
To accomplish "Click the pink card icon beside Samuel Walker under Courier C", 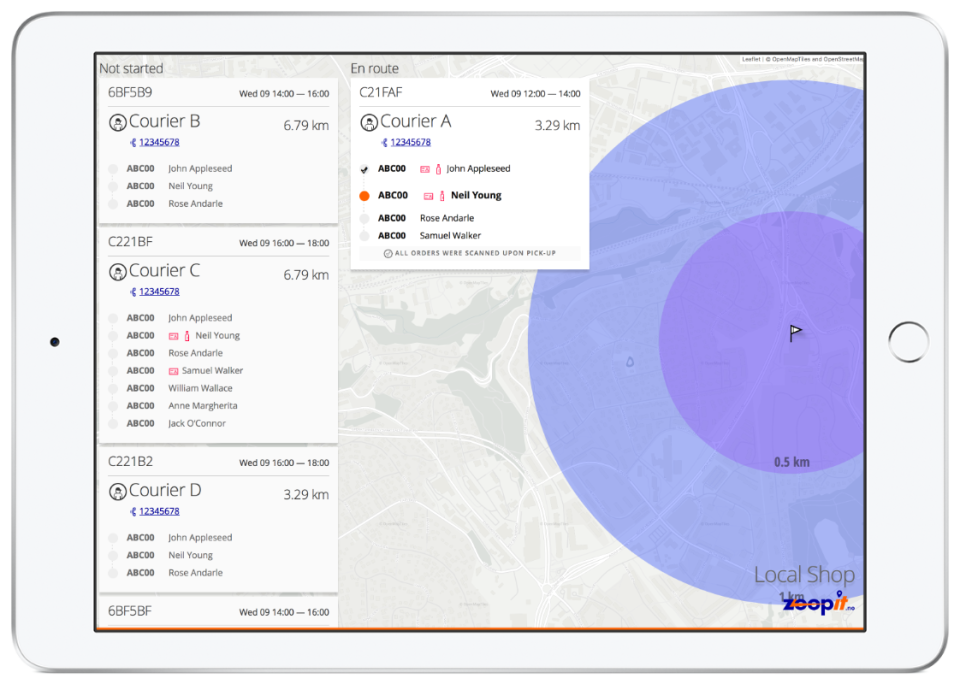I will pyautogui.click(x=173, y=371).
